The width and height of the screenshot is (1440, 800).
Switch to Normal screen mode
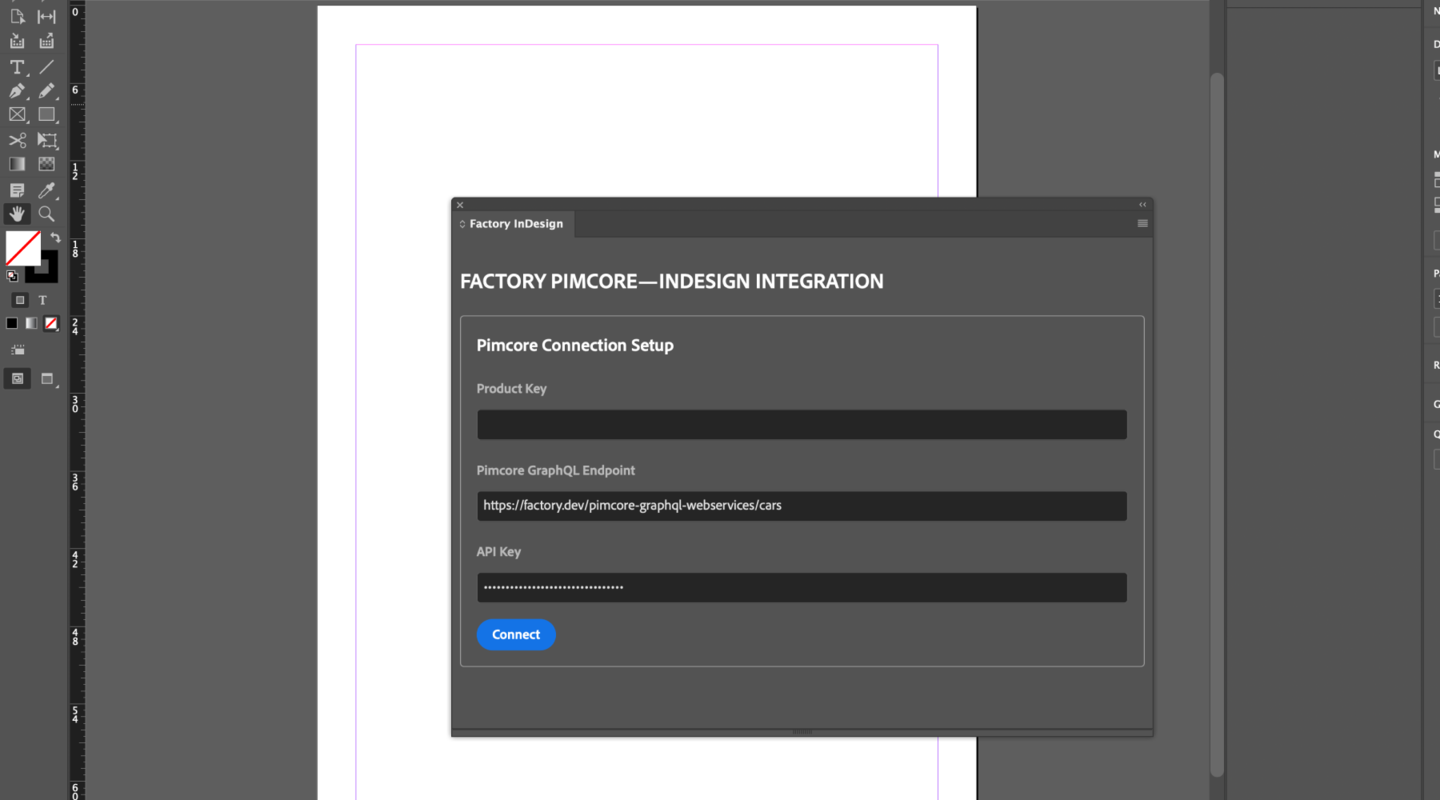(x=17, y=379)
